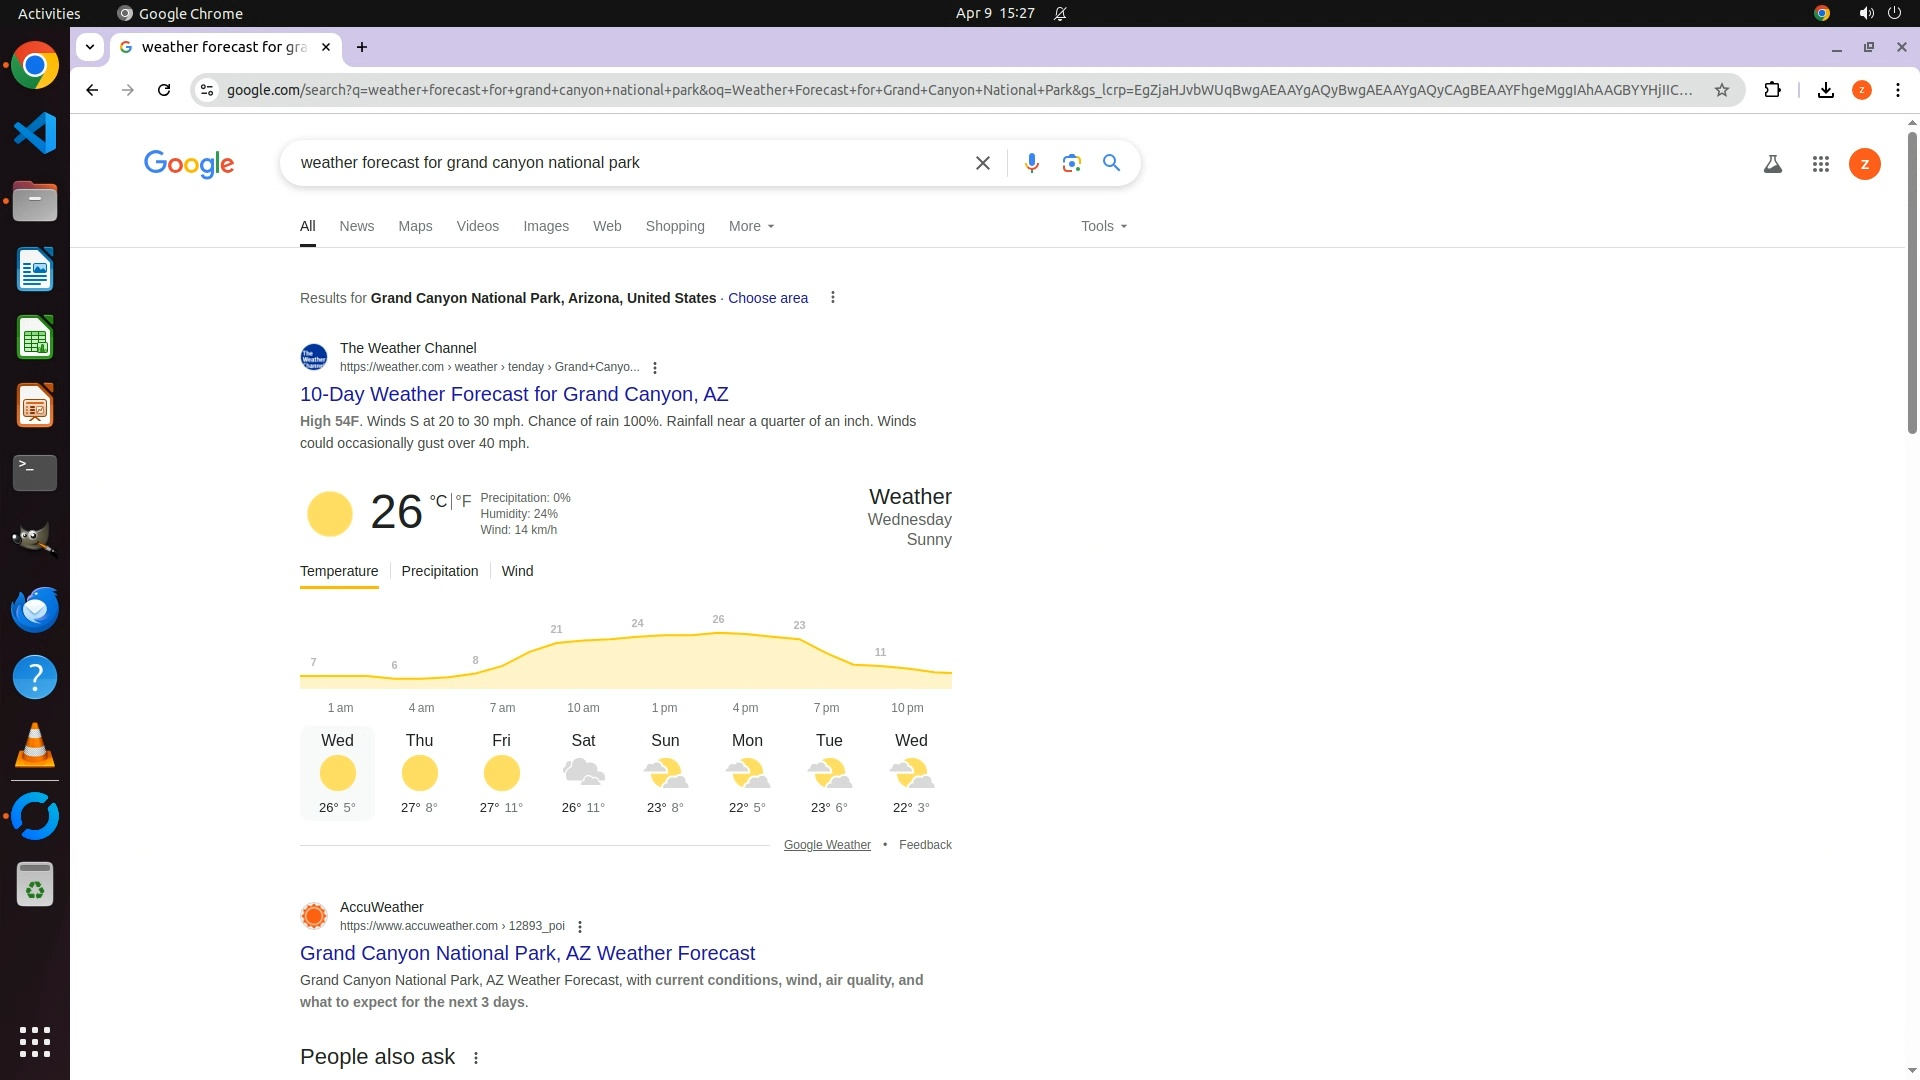Open Google Lens image search
Screen dimensions: 1920x1080
click(x=1071, y=163)
